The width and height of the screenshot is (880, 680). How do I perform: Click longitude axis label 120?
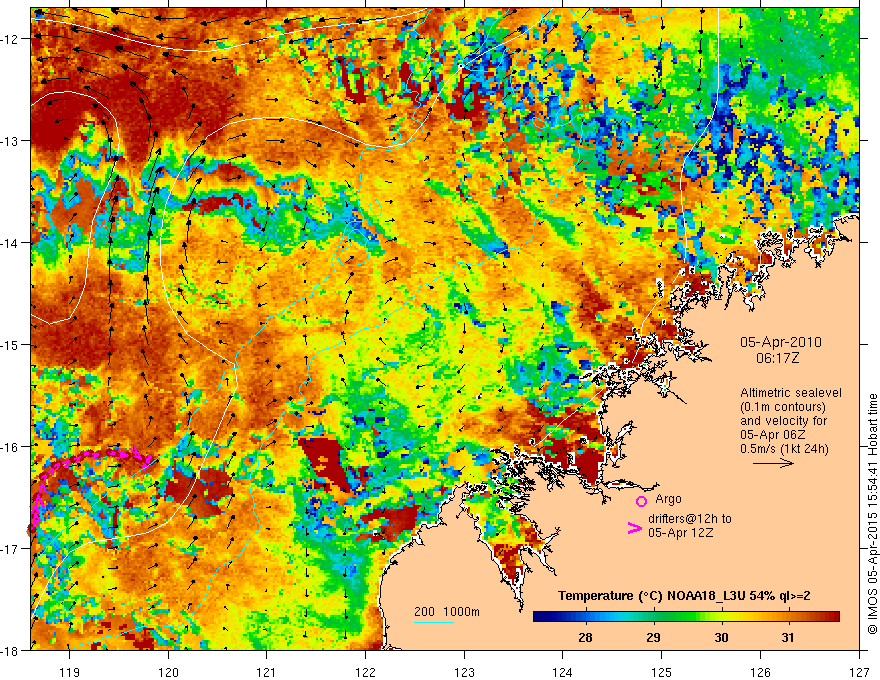point(168,672)
